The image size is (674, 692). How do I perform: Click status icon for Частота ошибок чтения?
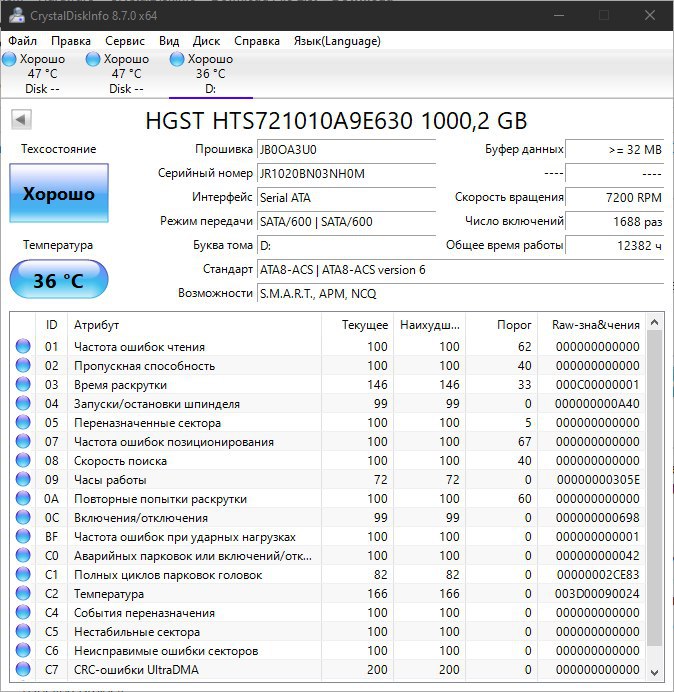[23, 346]
